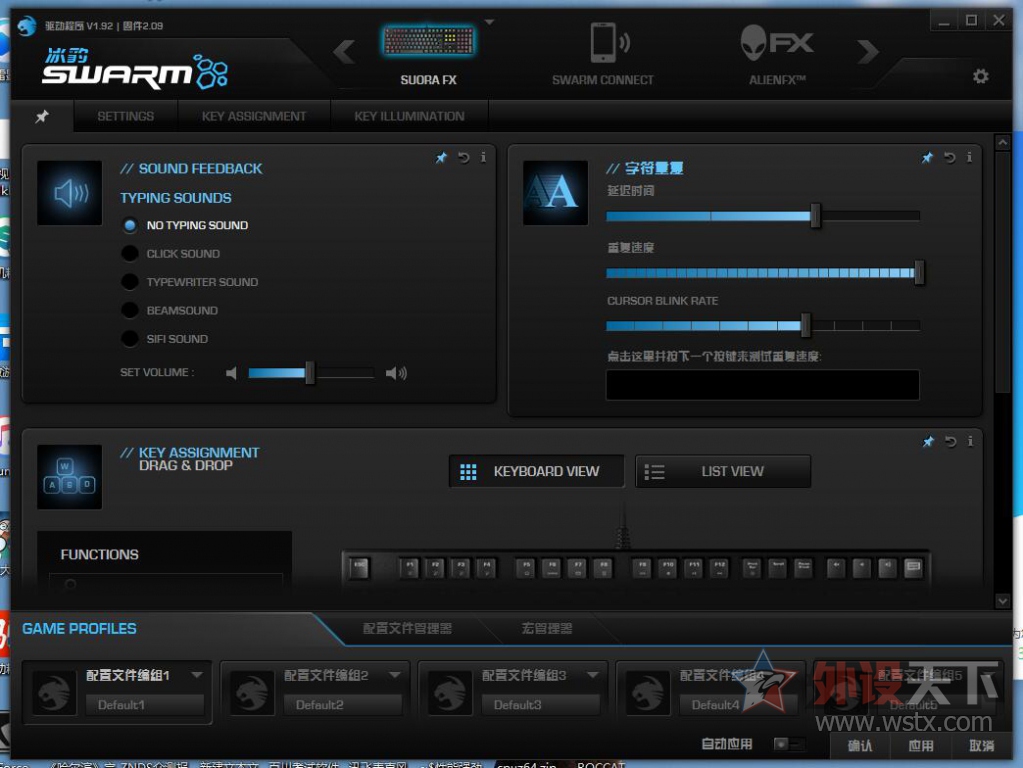
Task: Choose the Typewriter Sound radio button
Action: [x=130, y=282]
